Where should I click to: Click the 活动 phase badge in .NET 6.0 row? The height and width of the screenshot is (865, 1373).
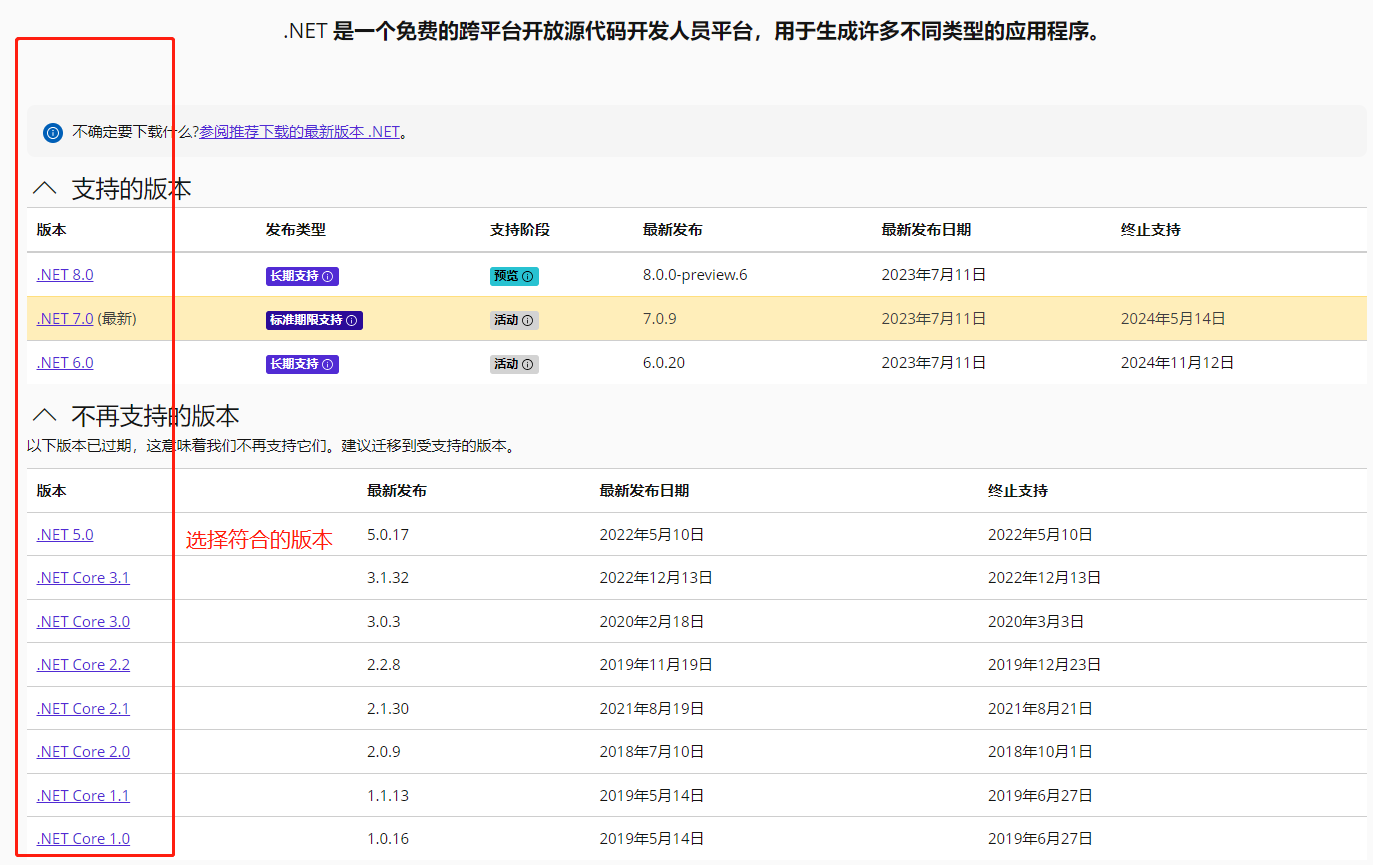point(514,364)
